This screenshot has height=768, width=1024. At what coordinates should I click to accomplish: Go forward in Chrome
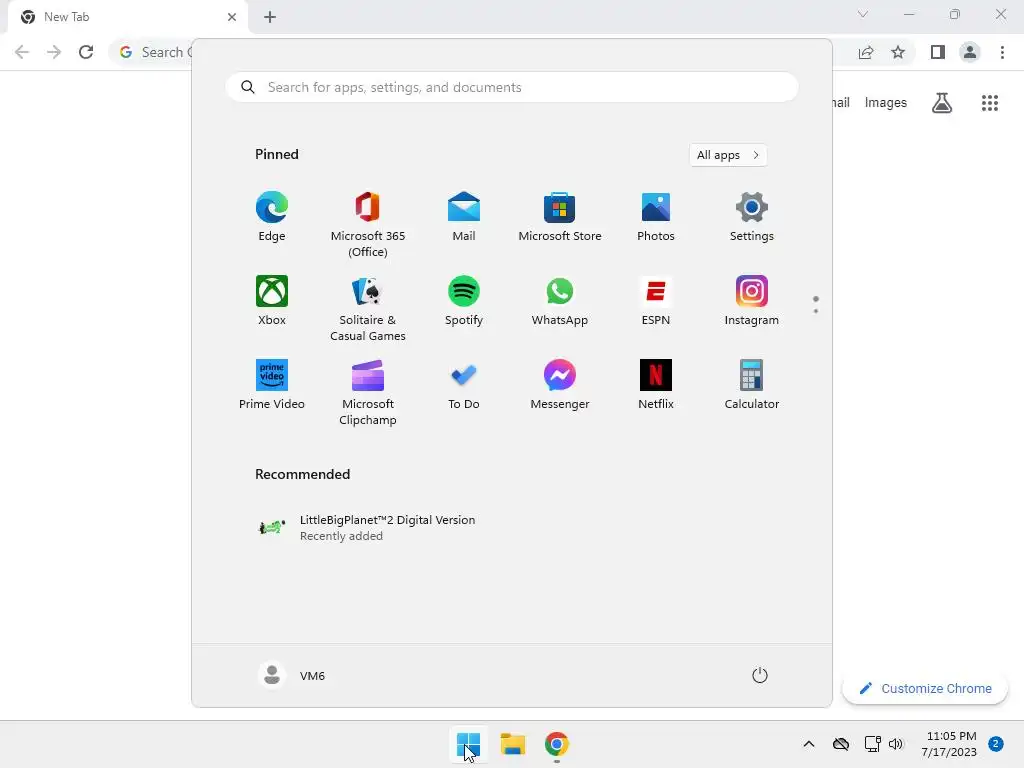[54, 52]
